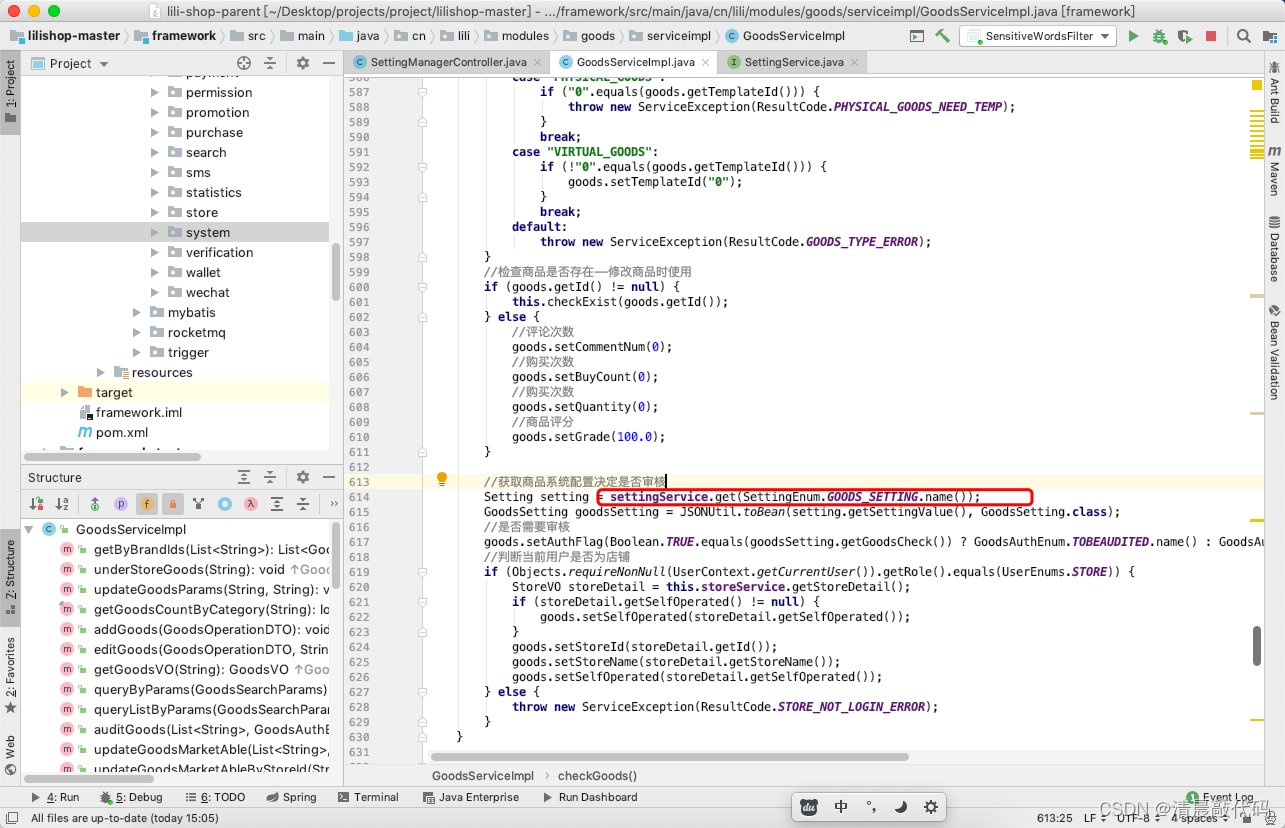Viewport: 1285px width, 828px height.
Task: Expand the system folder
Action: coord(154,232)
